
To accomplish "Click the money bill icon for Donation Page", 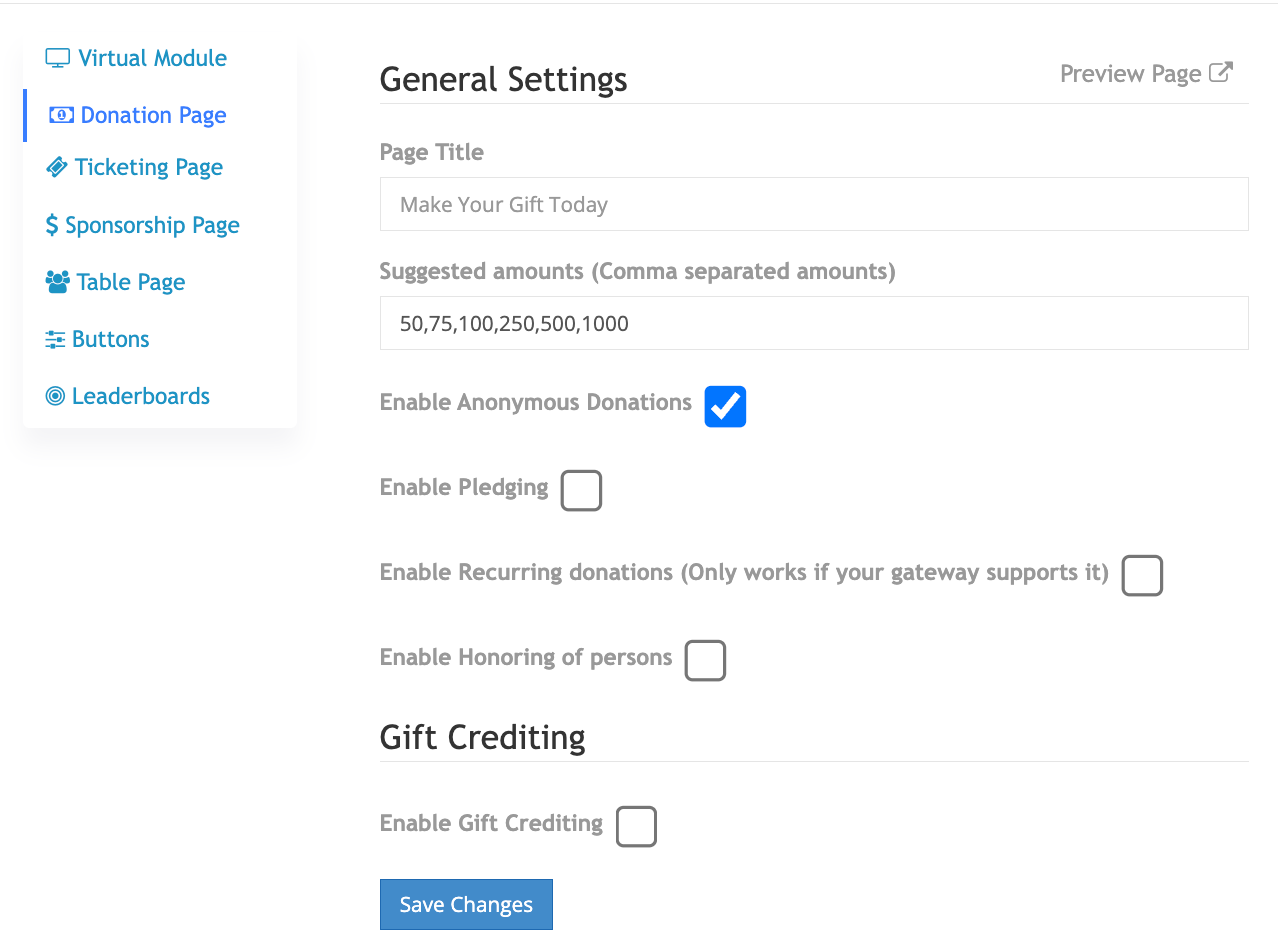I will click(x=61, y=115).
